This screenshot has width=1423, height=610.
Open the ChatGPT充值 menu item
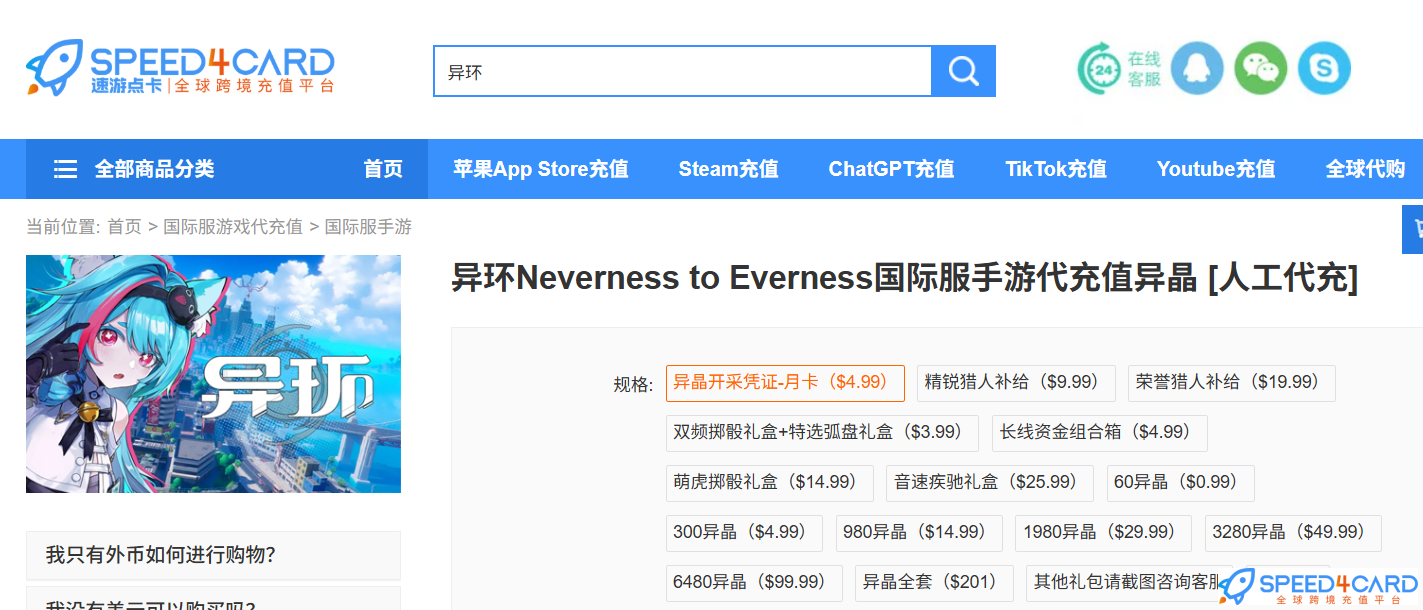click(x=891, y=169)
